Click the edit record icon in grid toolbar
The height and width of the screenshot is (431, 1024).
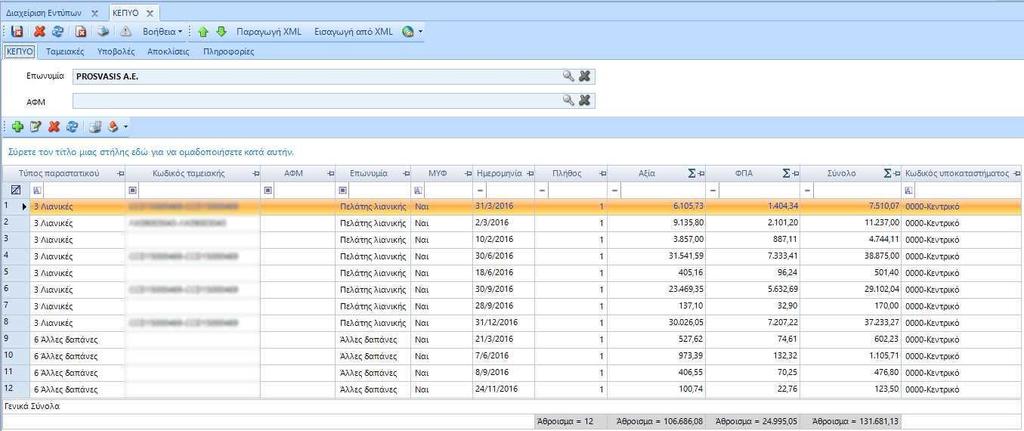(x=36, y=127)
